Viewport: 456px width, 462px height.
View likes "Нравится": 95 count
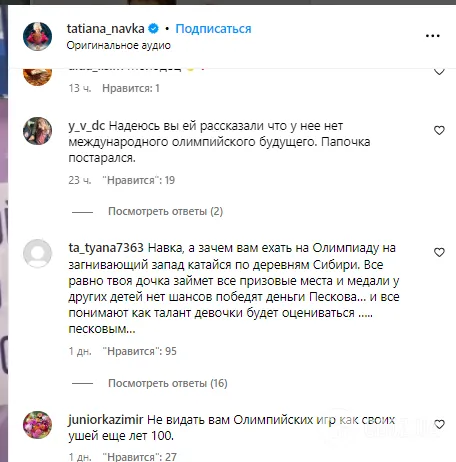click(139, 351)
